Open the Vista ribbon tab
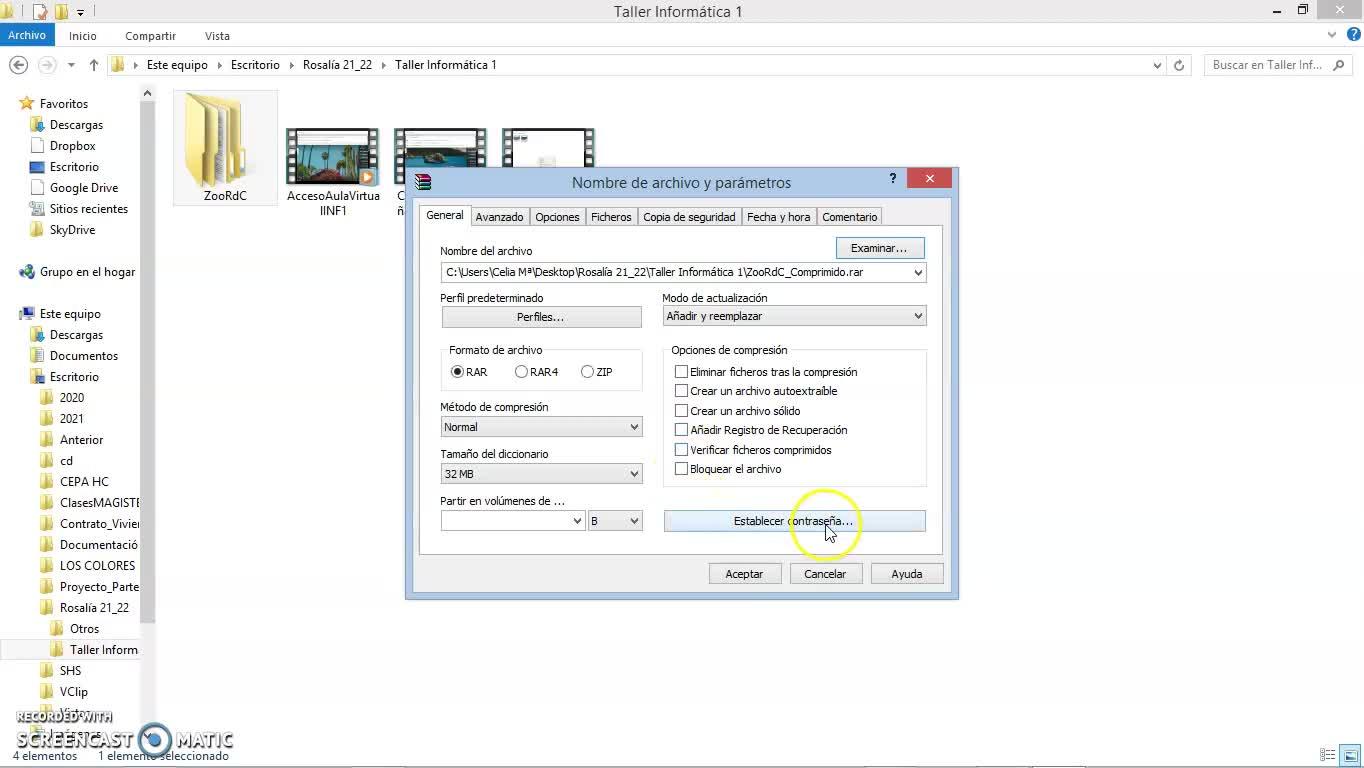The height and width of the screenshot is (768, 1364). pos(217,35)
